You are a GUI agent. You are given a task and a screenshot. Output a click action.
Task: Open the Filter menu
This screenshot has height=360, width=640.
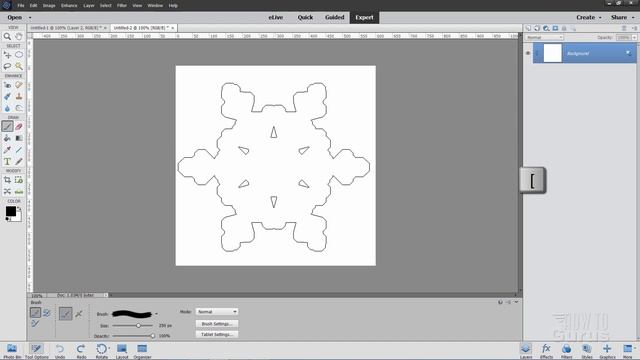pyautogui.click(x=122, y=6)
